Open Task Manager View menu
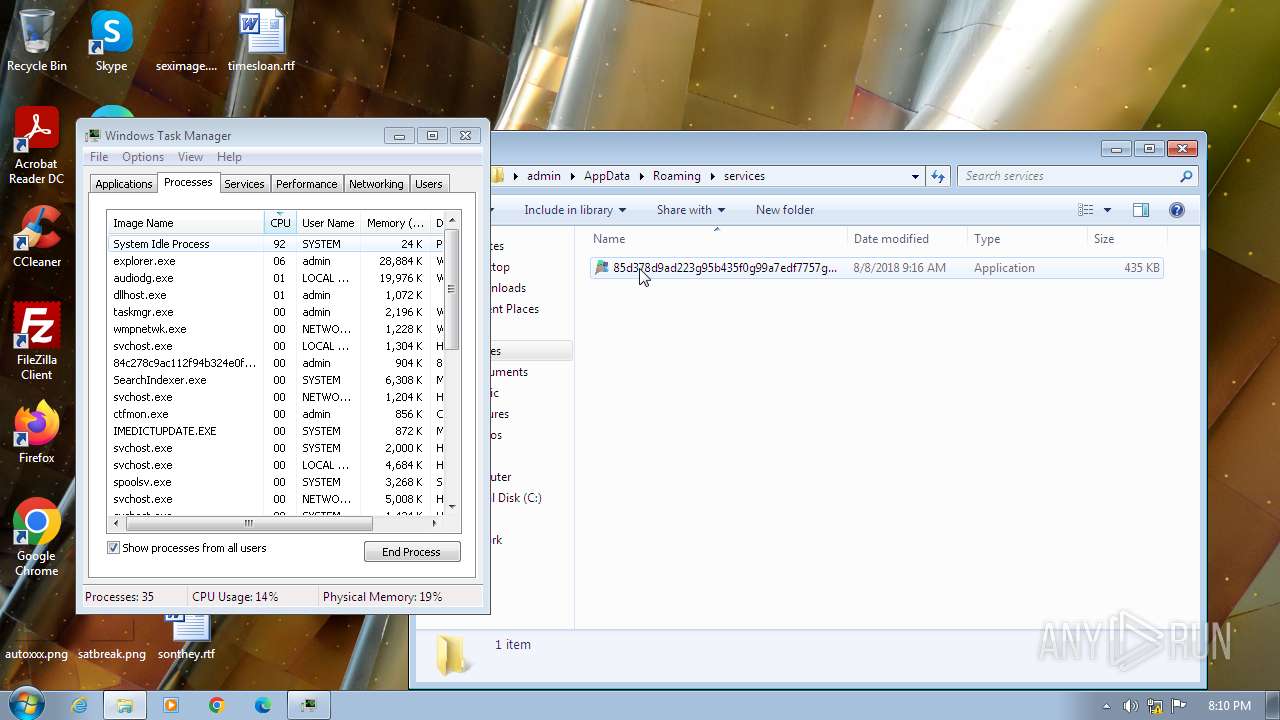The height and width of the screenshot is (720, 1280). click(190, 157)
